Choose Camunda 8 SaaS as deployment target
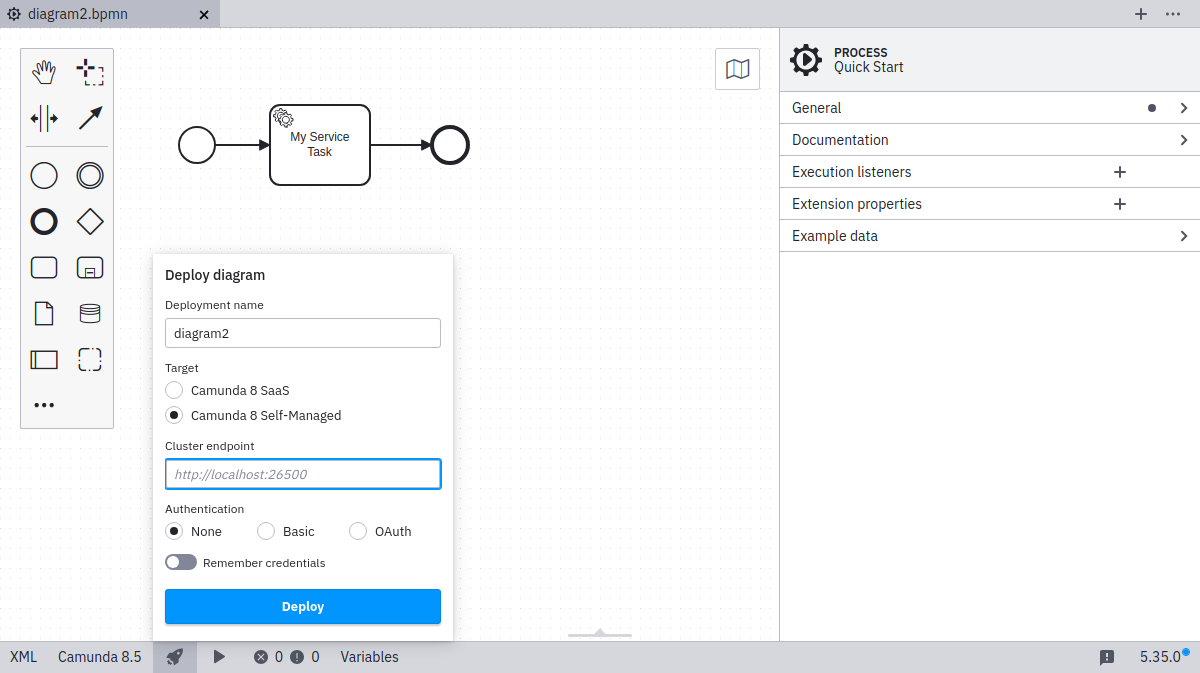1200x673 pixels. 173,390
